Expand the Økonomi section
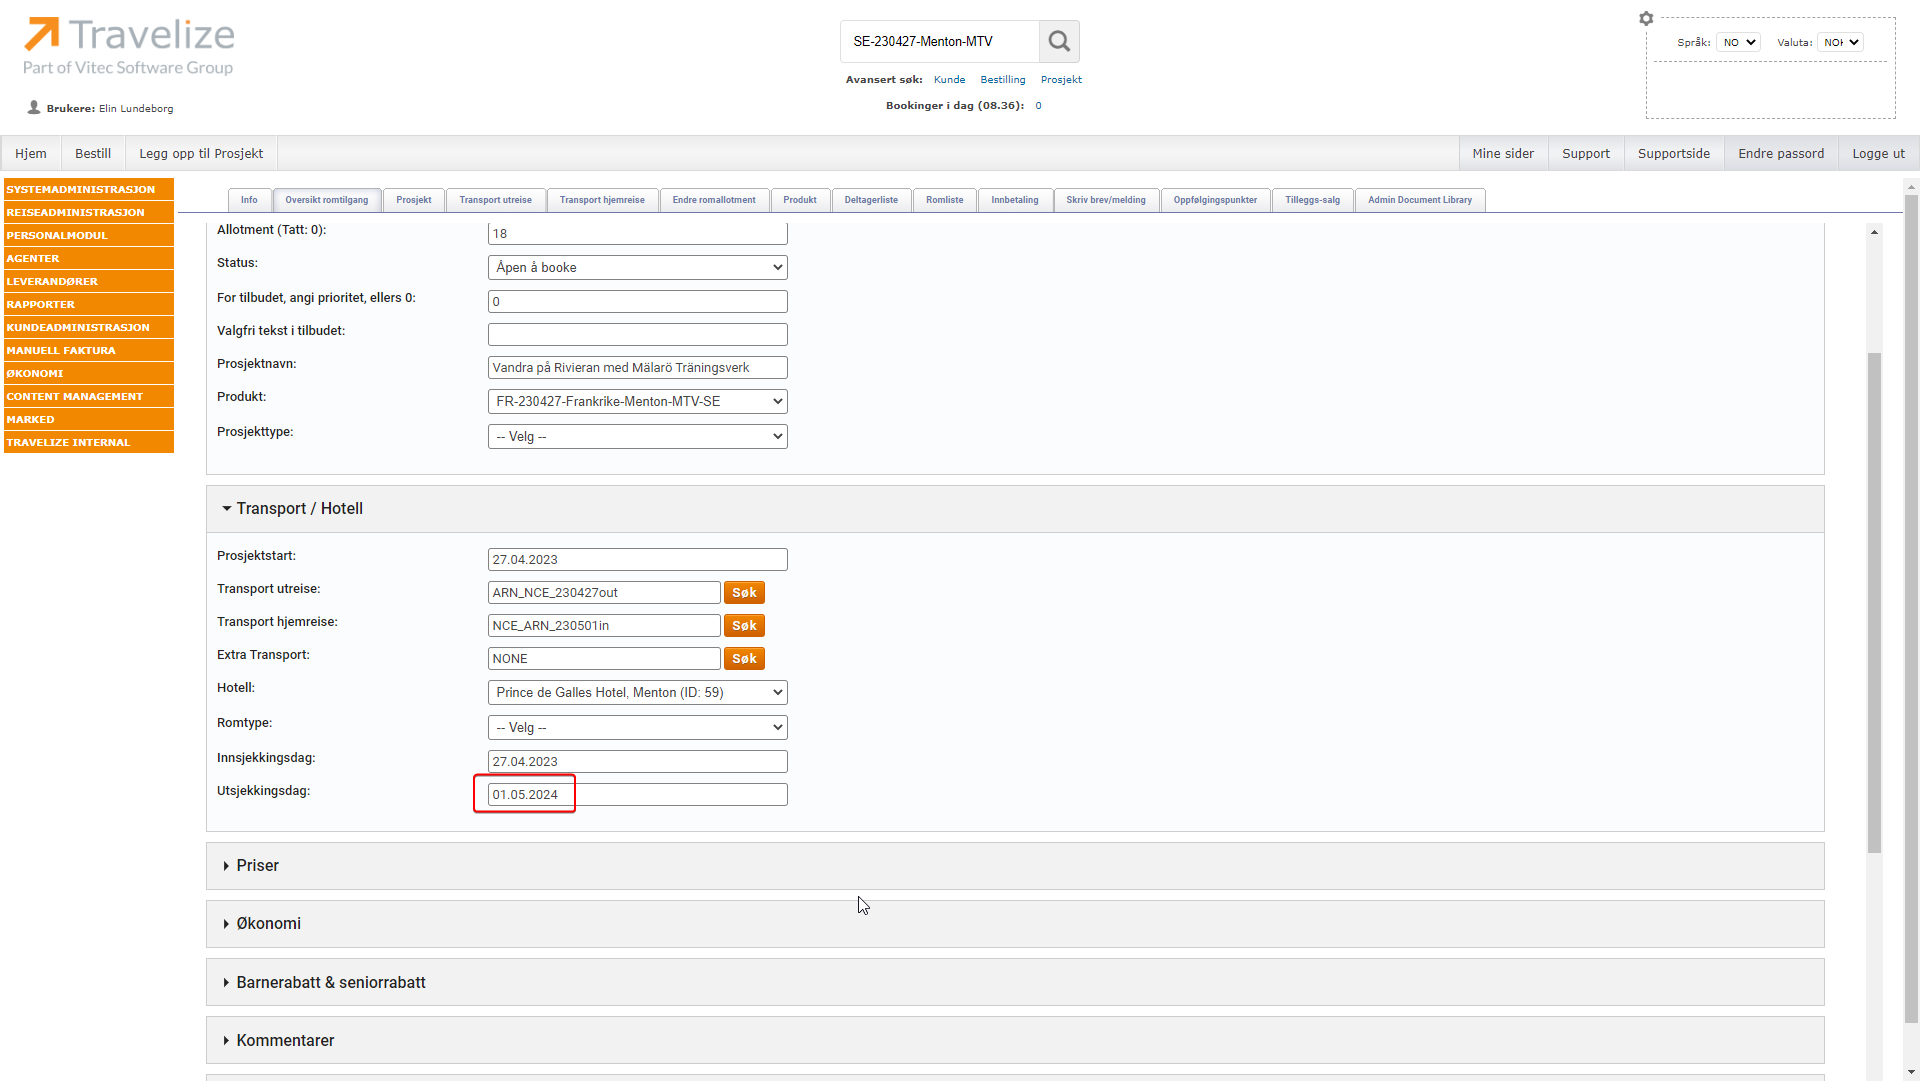1920x1081 pixels. (268, 924)
